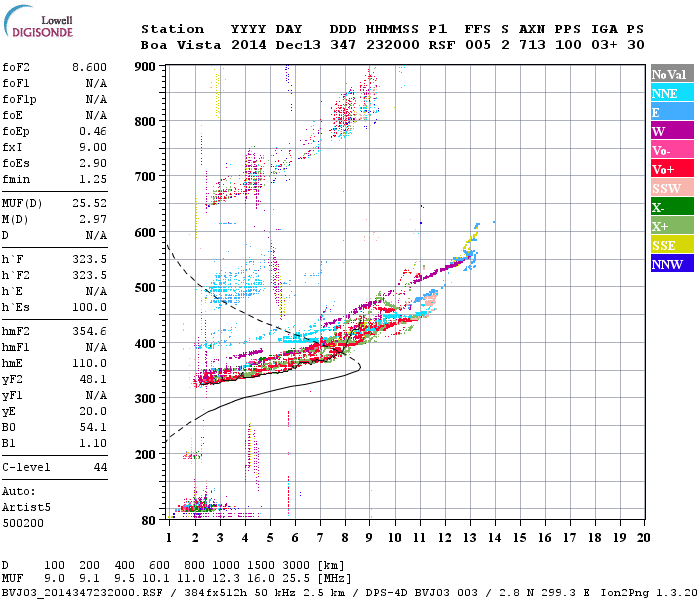Click the 16.0 MUF table value

tap(261, 579)
